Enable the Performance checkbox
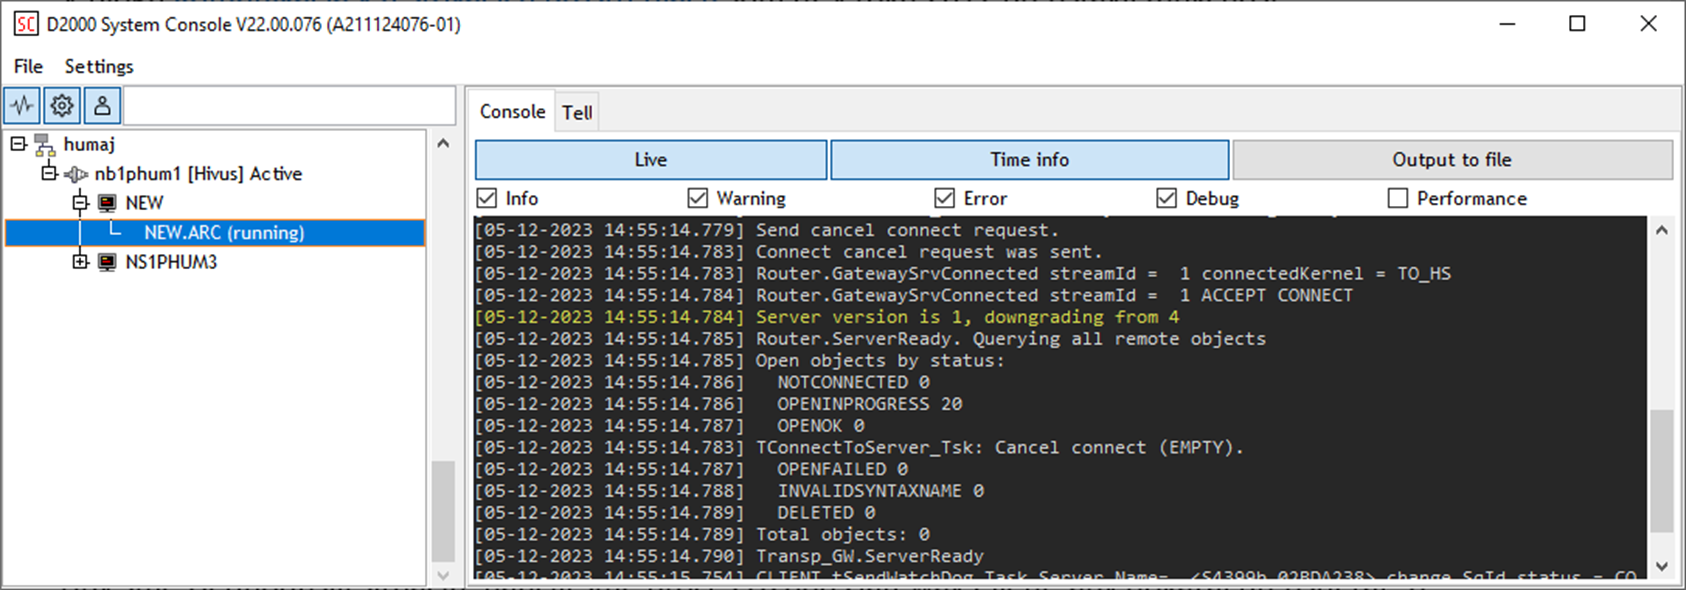This screenshot has height=590, width=1686. click(1398, 198)
